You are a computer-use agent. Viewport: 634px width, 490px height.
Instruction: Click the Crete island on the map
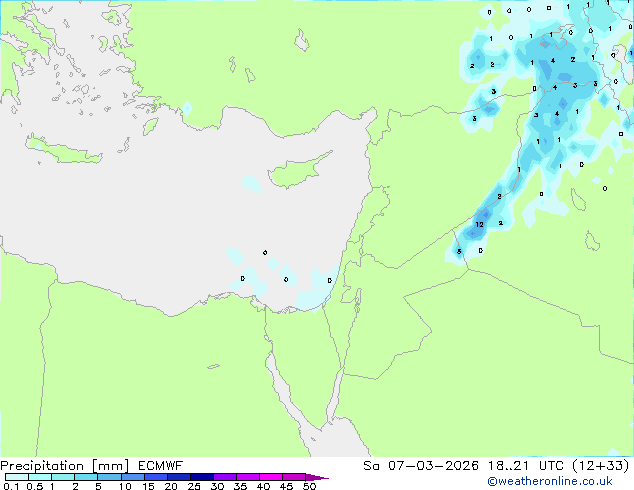point(64,150)
